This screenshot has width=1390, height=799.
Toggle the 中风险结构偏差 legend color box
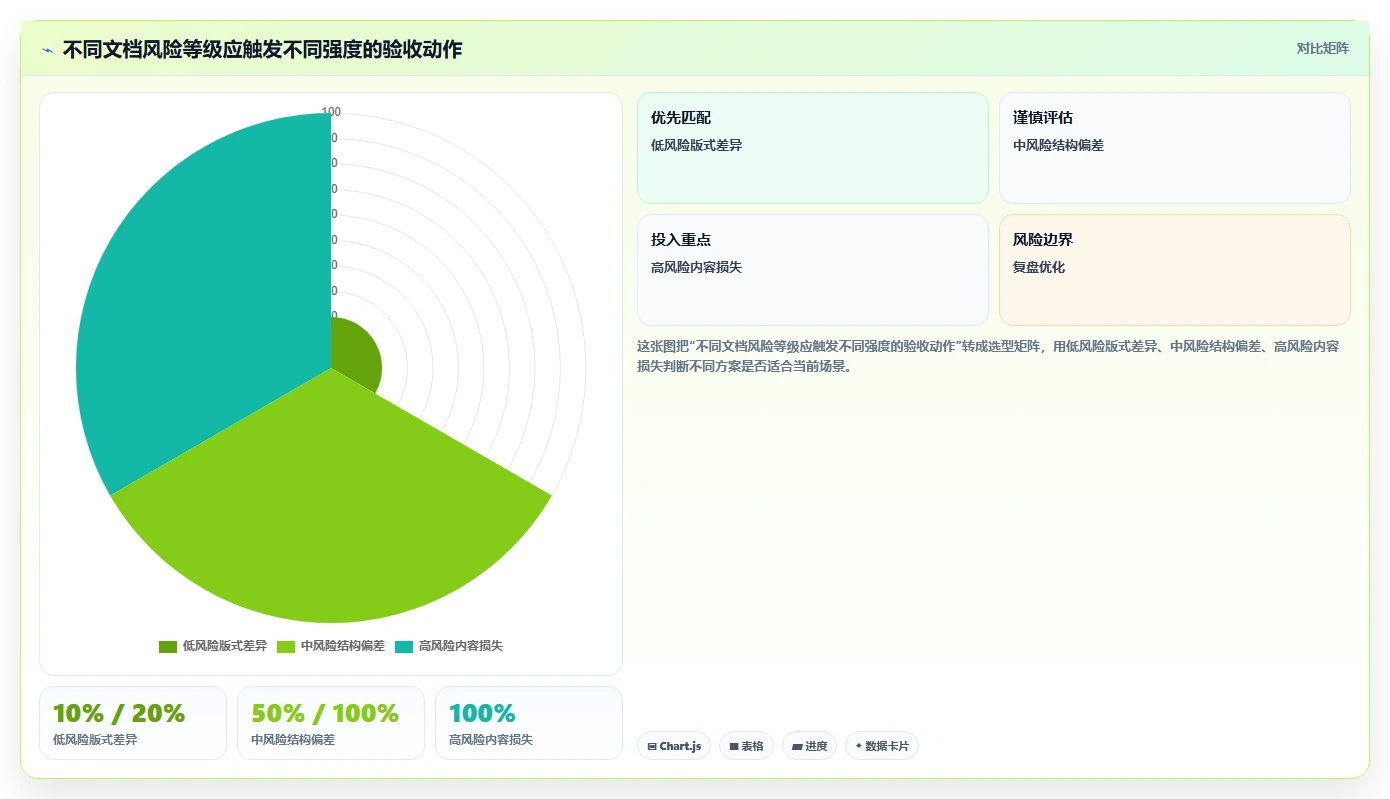coord(286,646)
